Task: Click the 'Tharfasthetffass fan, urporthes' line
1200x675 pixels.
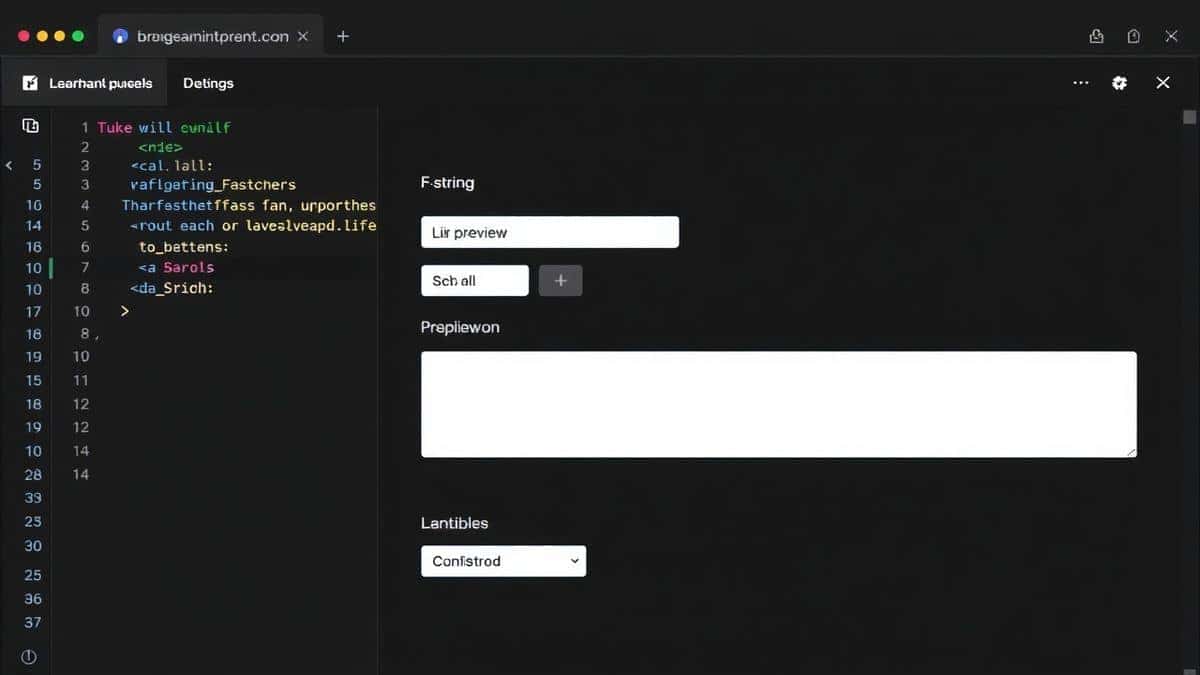Action: 249,205
